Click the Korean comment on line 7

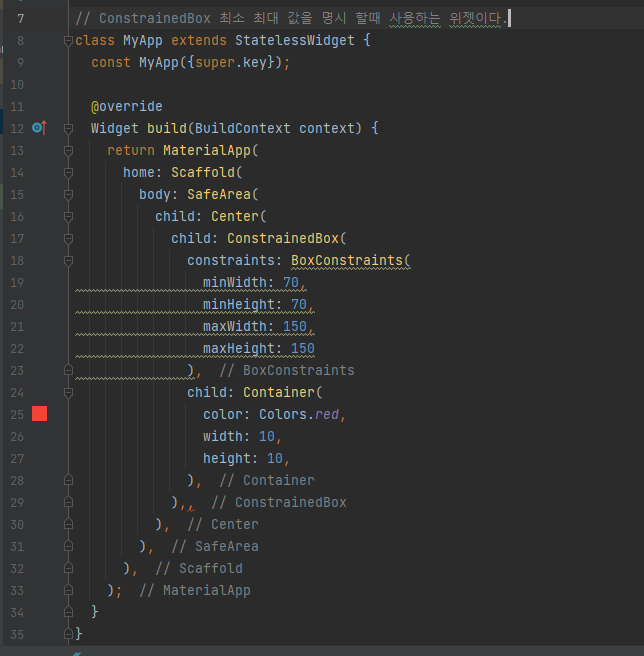click(291, 18)
